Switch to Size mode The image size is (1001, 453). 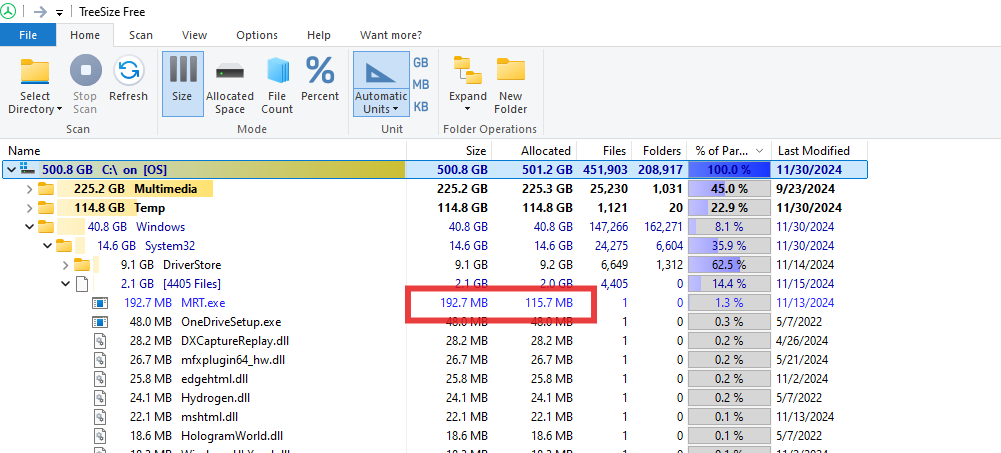click(182, 84)
